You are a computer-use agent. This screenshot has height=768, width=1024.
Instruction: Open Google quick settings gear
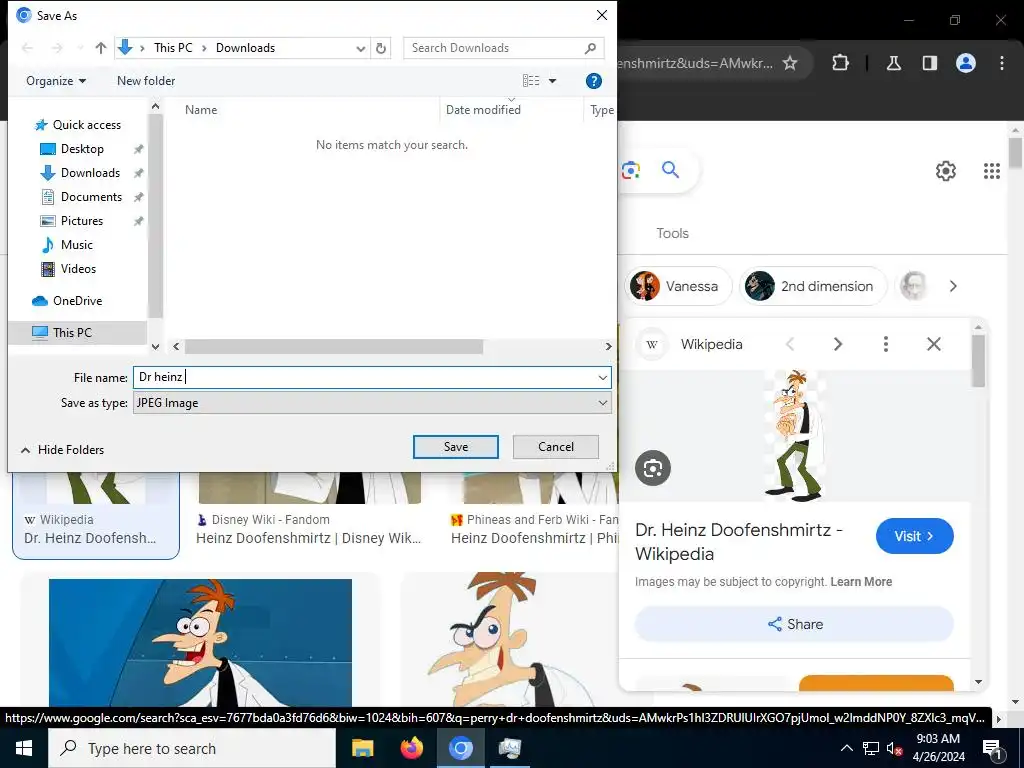click(x=946, y=171)
